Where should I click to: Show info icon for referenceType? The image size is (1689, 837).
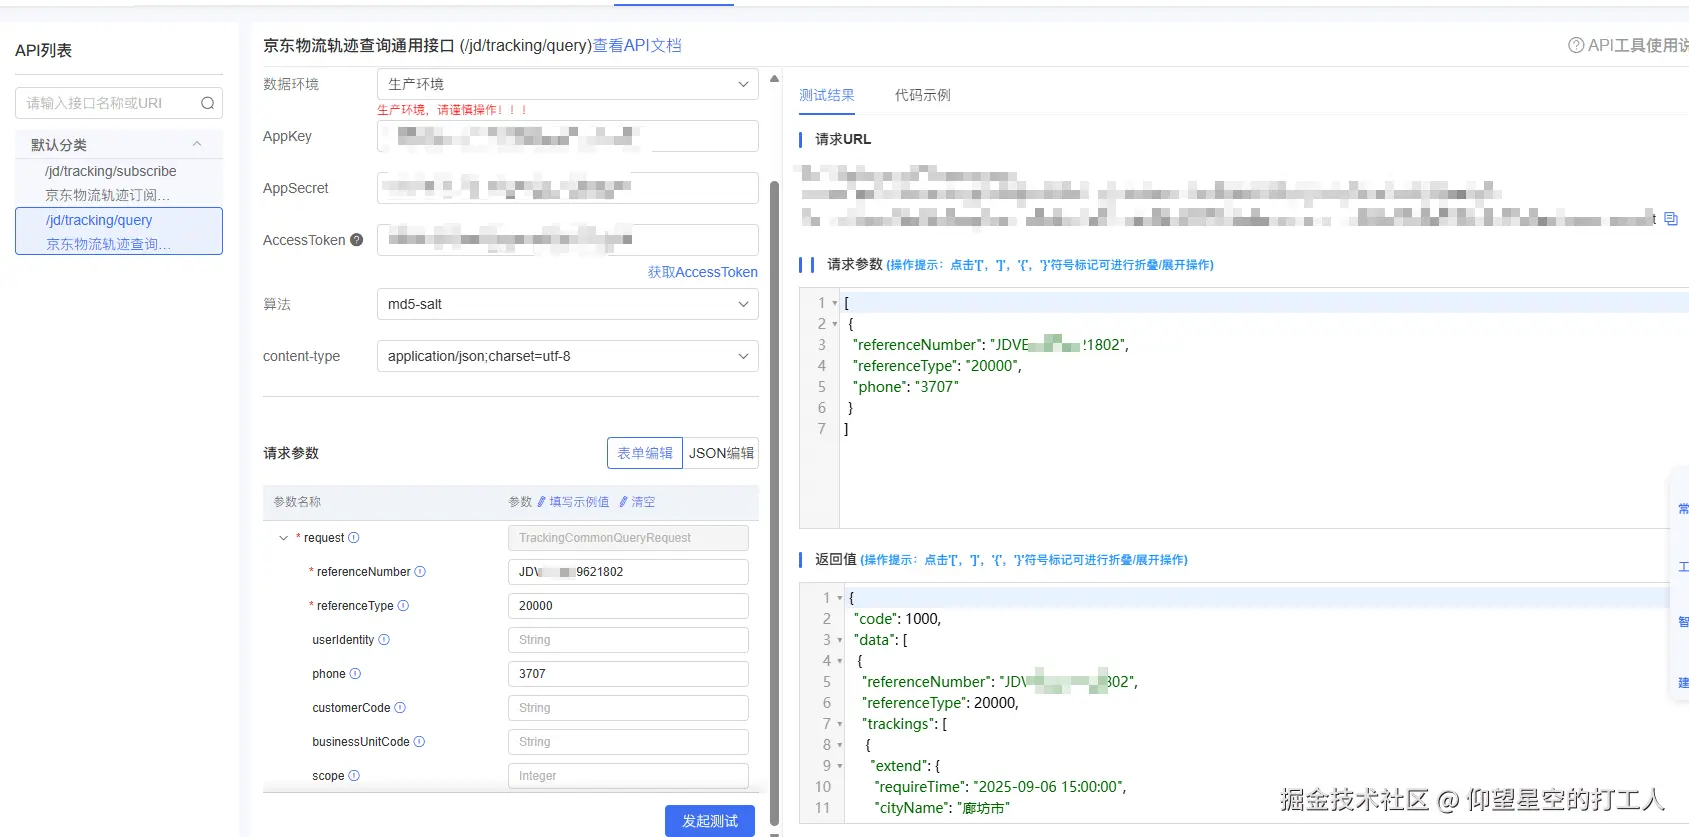[x=403, y=606]
